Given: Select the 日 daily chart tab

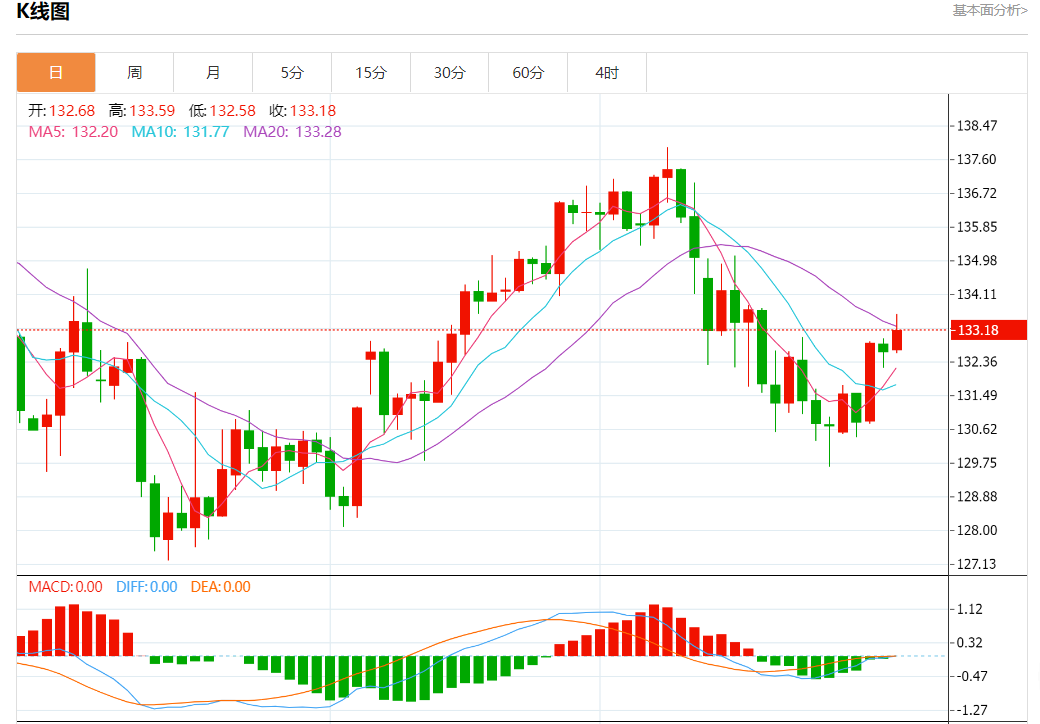Looking at the screenshot, I should [56, 72].
